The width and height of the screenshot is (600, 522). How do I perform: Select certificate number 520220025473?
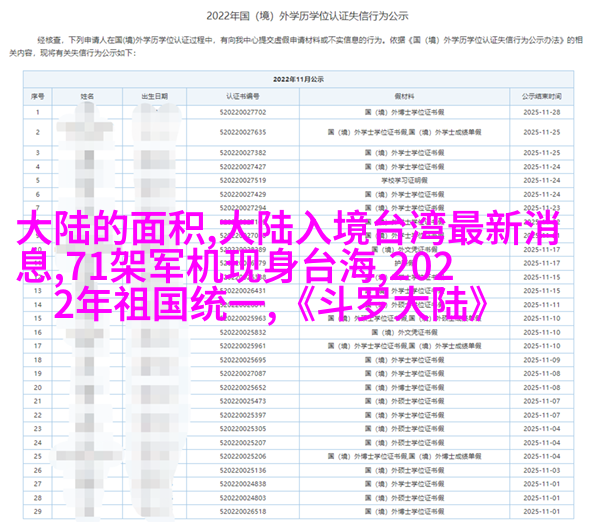point(243,401)
